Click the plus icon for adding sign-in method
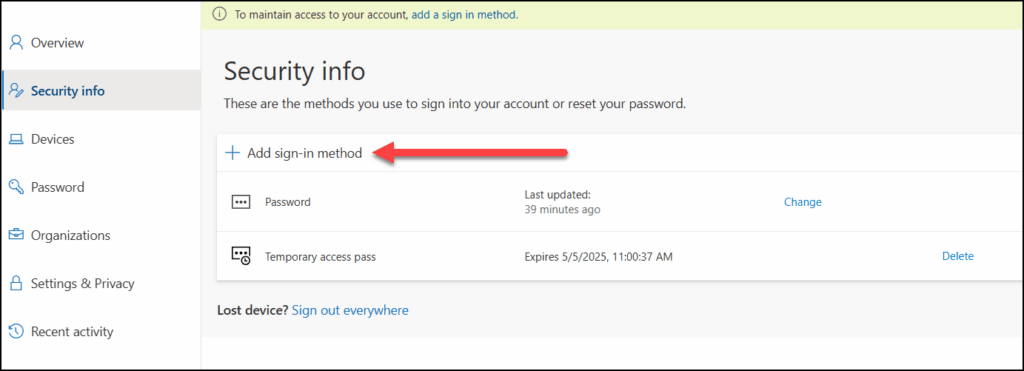The image size is (1024, 371). tap(232, 153)
